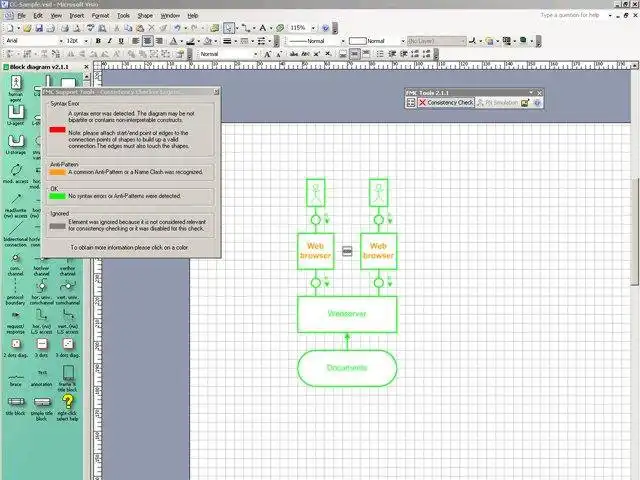Open the Shape menu
This screenshot has height=480, width=640.
coord(145,16)
